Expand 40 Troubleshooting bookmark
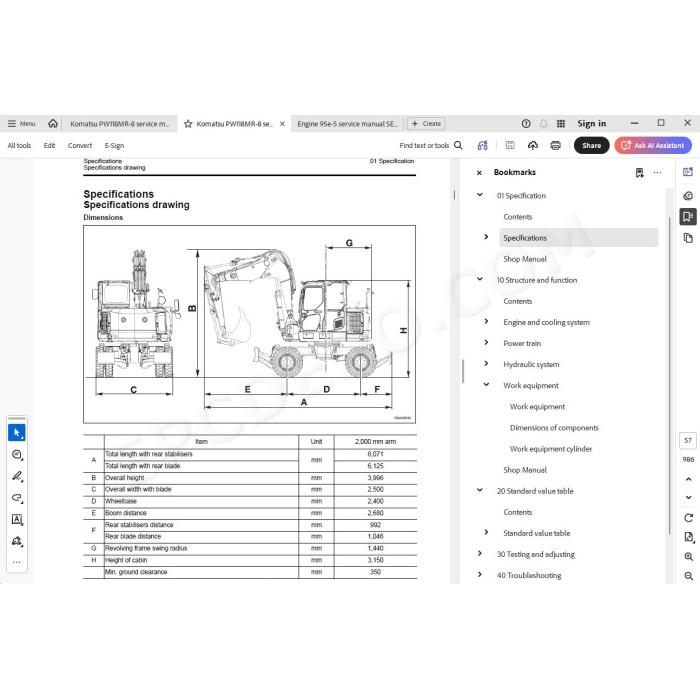700x700 pixels. pos(480,574)
